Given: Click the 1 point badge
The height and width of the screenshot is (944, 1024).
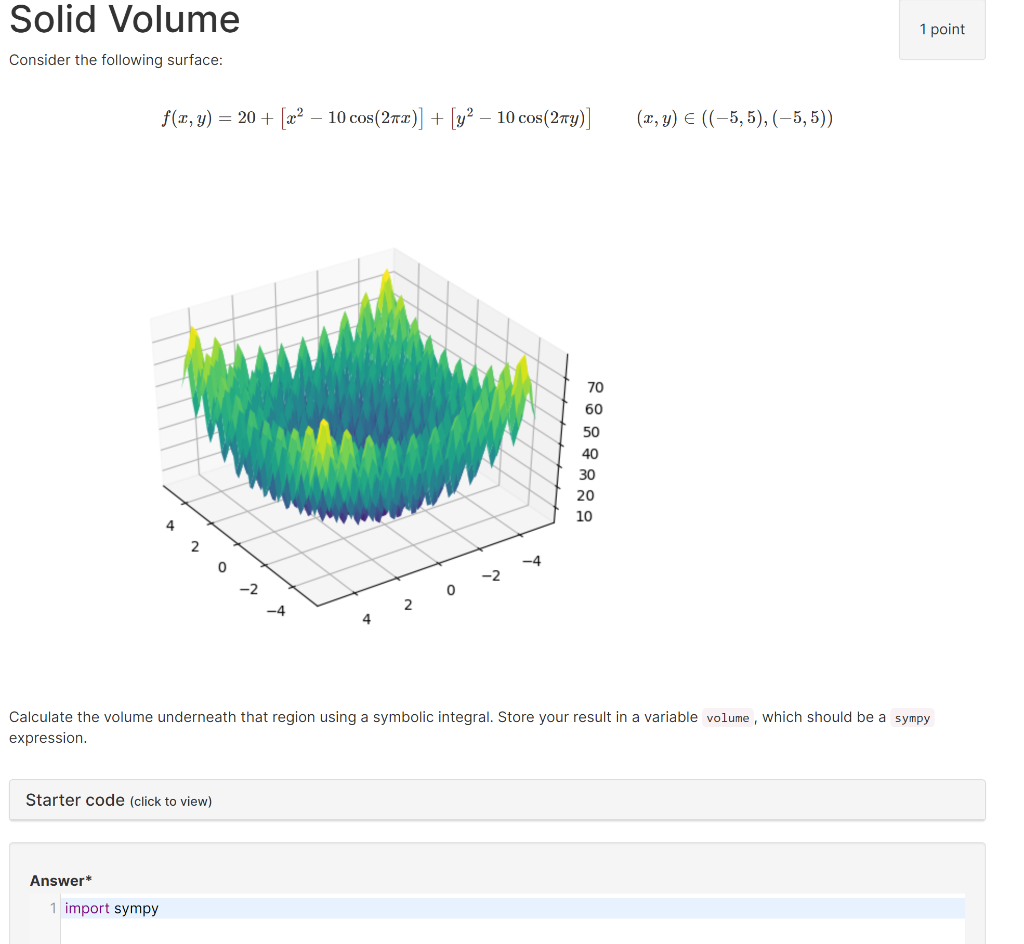Looking at the screenshot, I should (941, 29).
